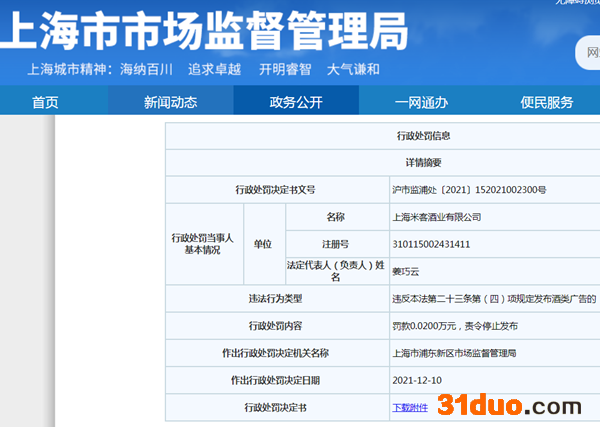This screenshot has height=427, width=600.
Task: Click the penalty content 罚款0.0200万元 cell
Action: pos(454,325)
